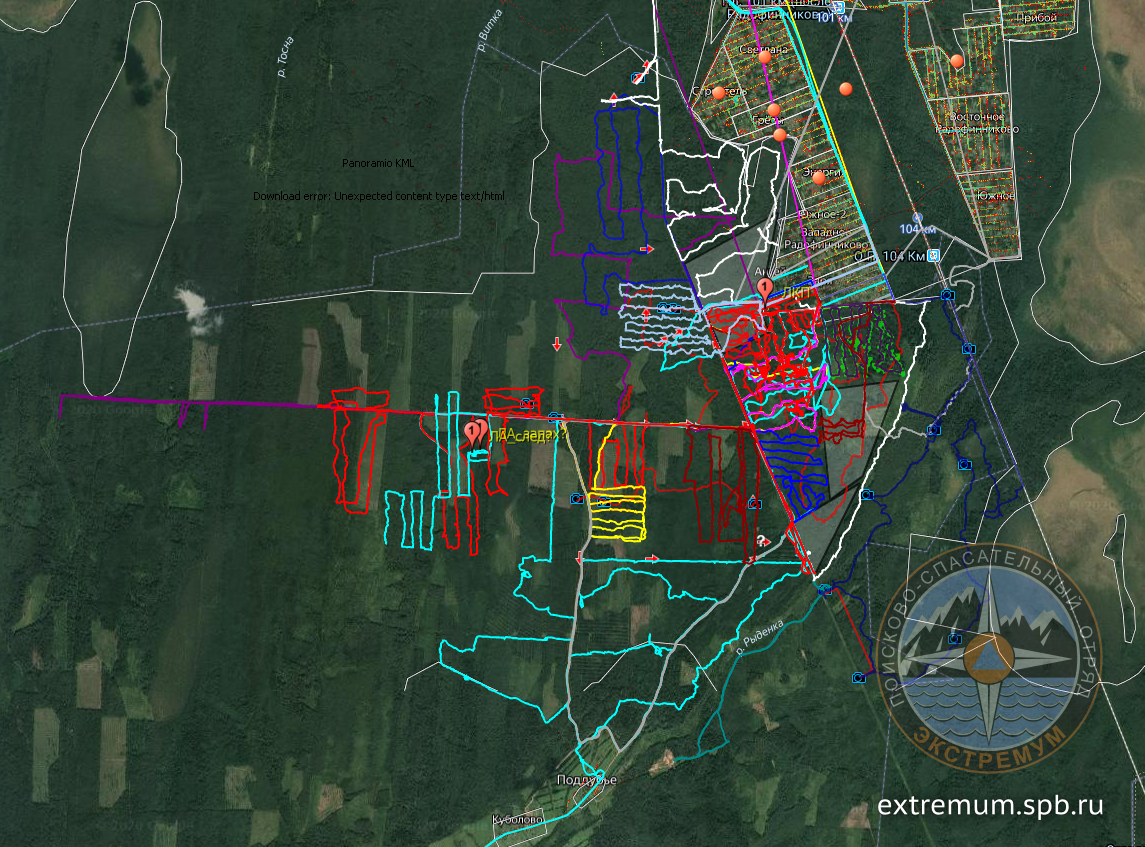Open the double camera icon on light-blue tracks
The width and height of the screenshot is (1145, 847).
[x=668, y=308]
